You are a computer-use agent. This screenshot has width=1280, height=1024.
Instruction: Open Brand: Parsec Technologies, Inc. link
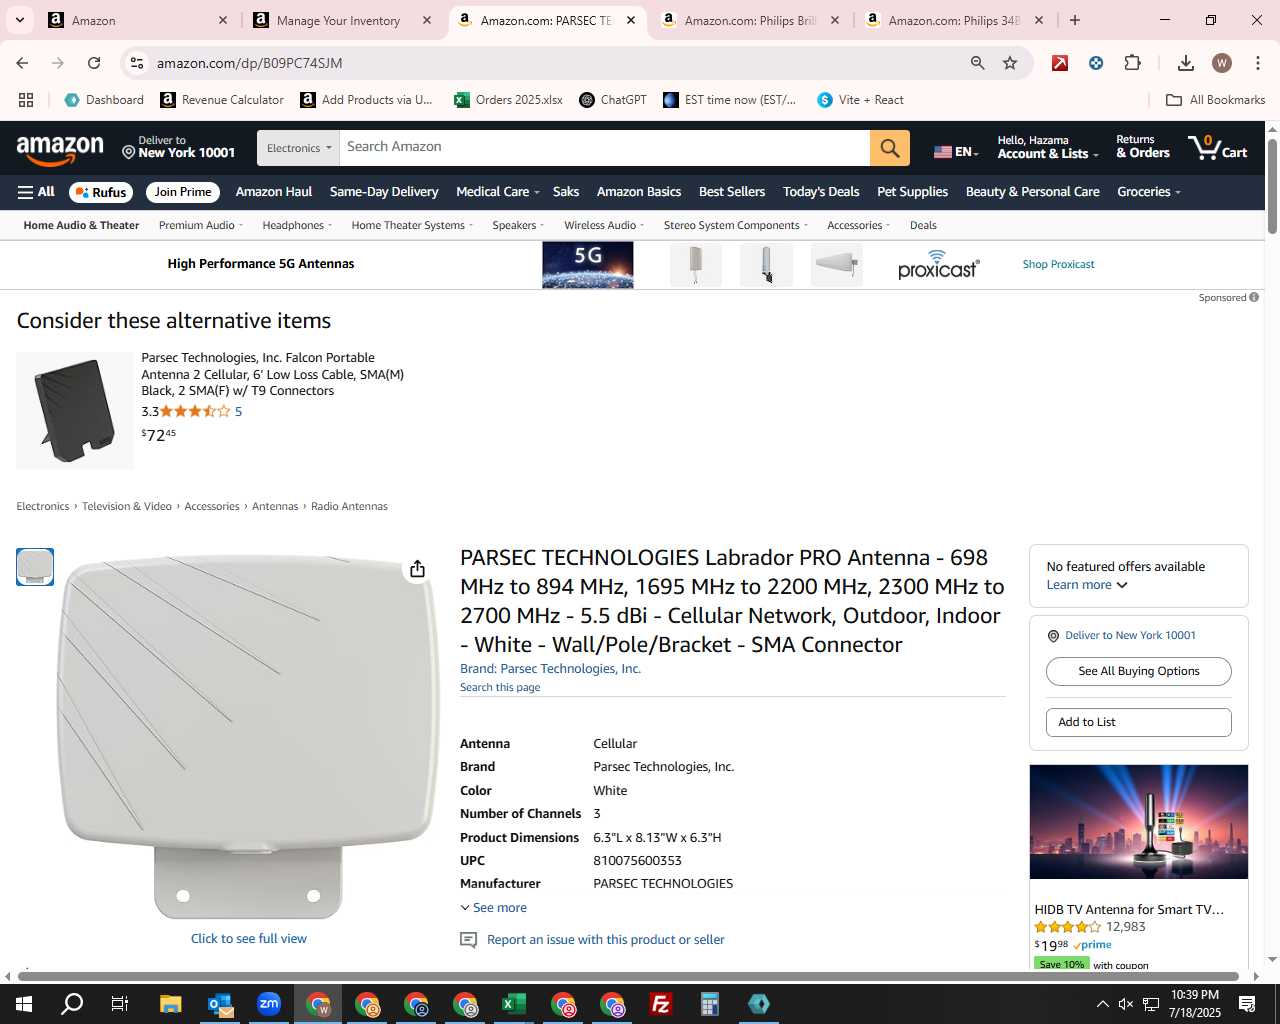coord(550,669)
